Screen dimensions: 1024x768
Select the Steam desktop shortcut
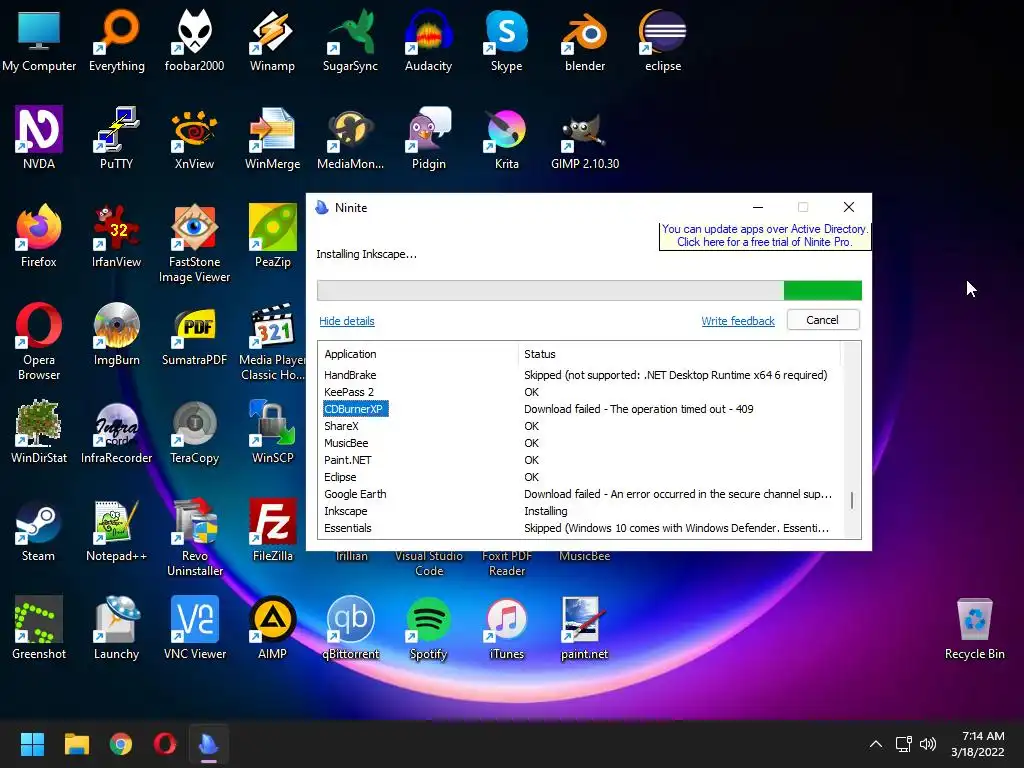point(39,530)
